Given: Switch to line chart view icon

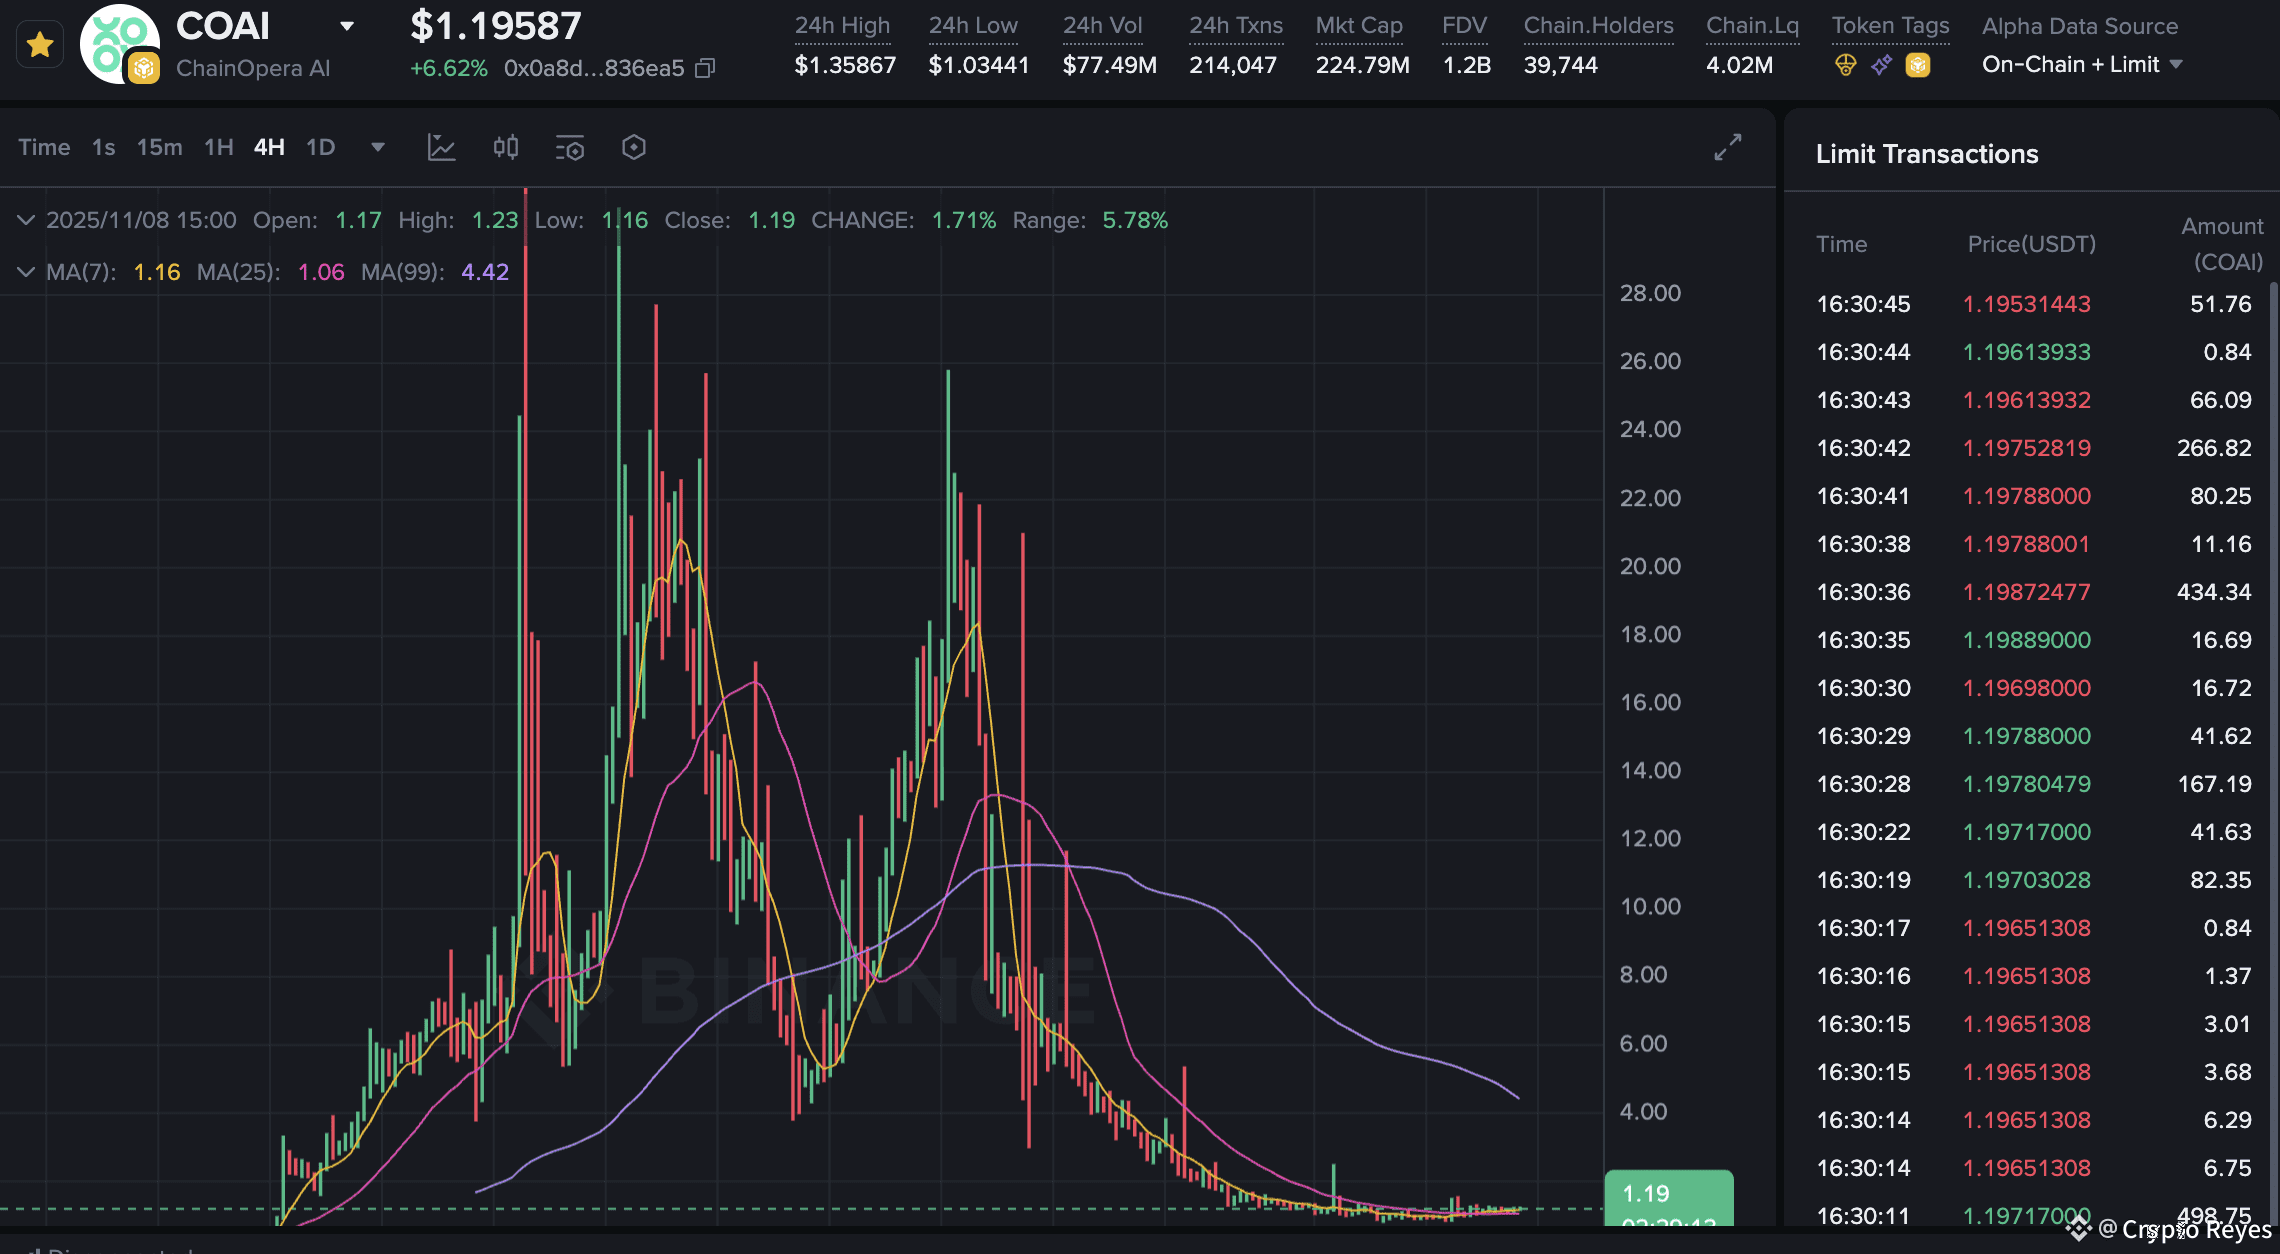Looking at the screenshot, I should click(x=441, y=148).
